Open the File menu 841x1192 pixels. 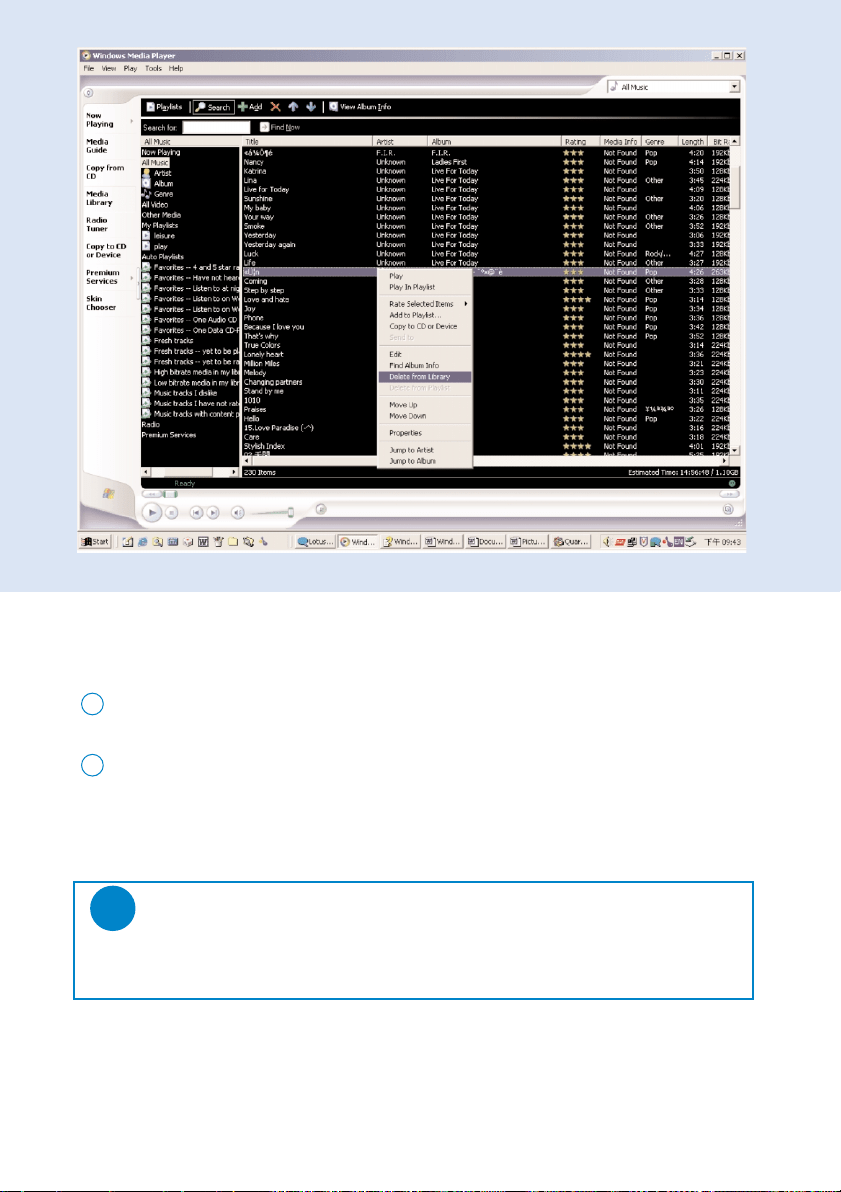tap(89, 68)
